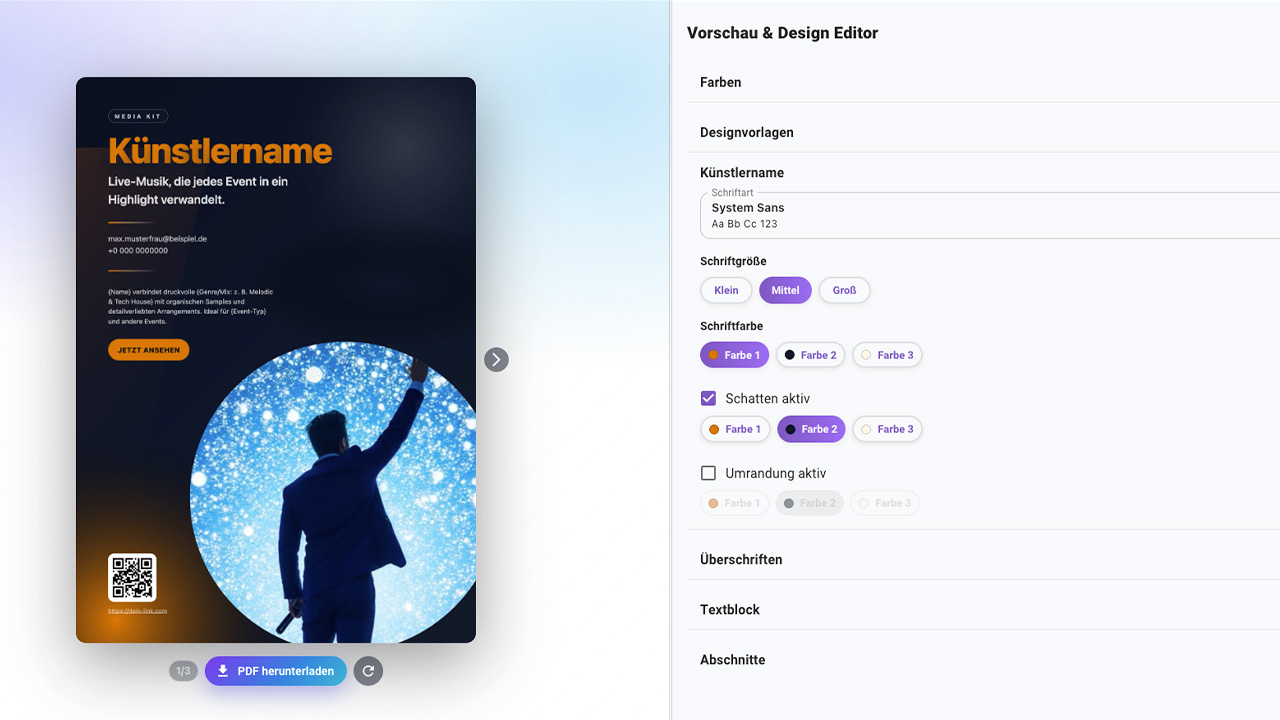Screen dimensions: 1280x720
Task: Select Klein font size option
Action: point(726,290)
